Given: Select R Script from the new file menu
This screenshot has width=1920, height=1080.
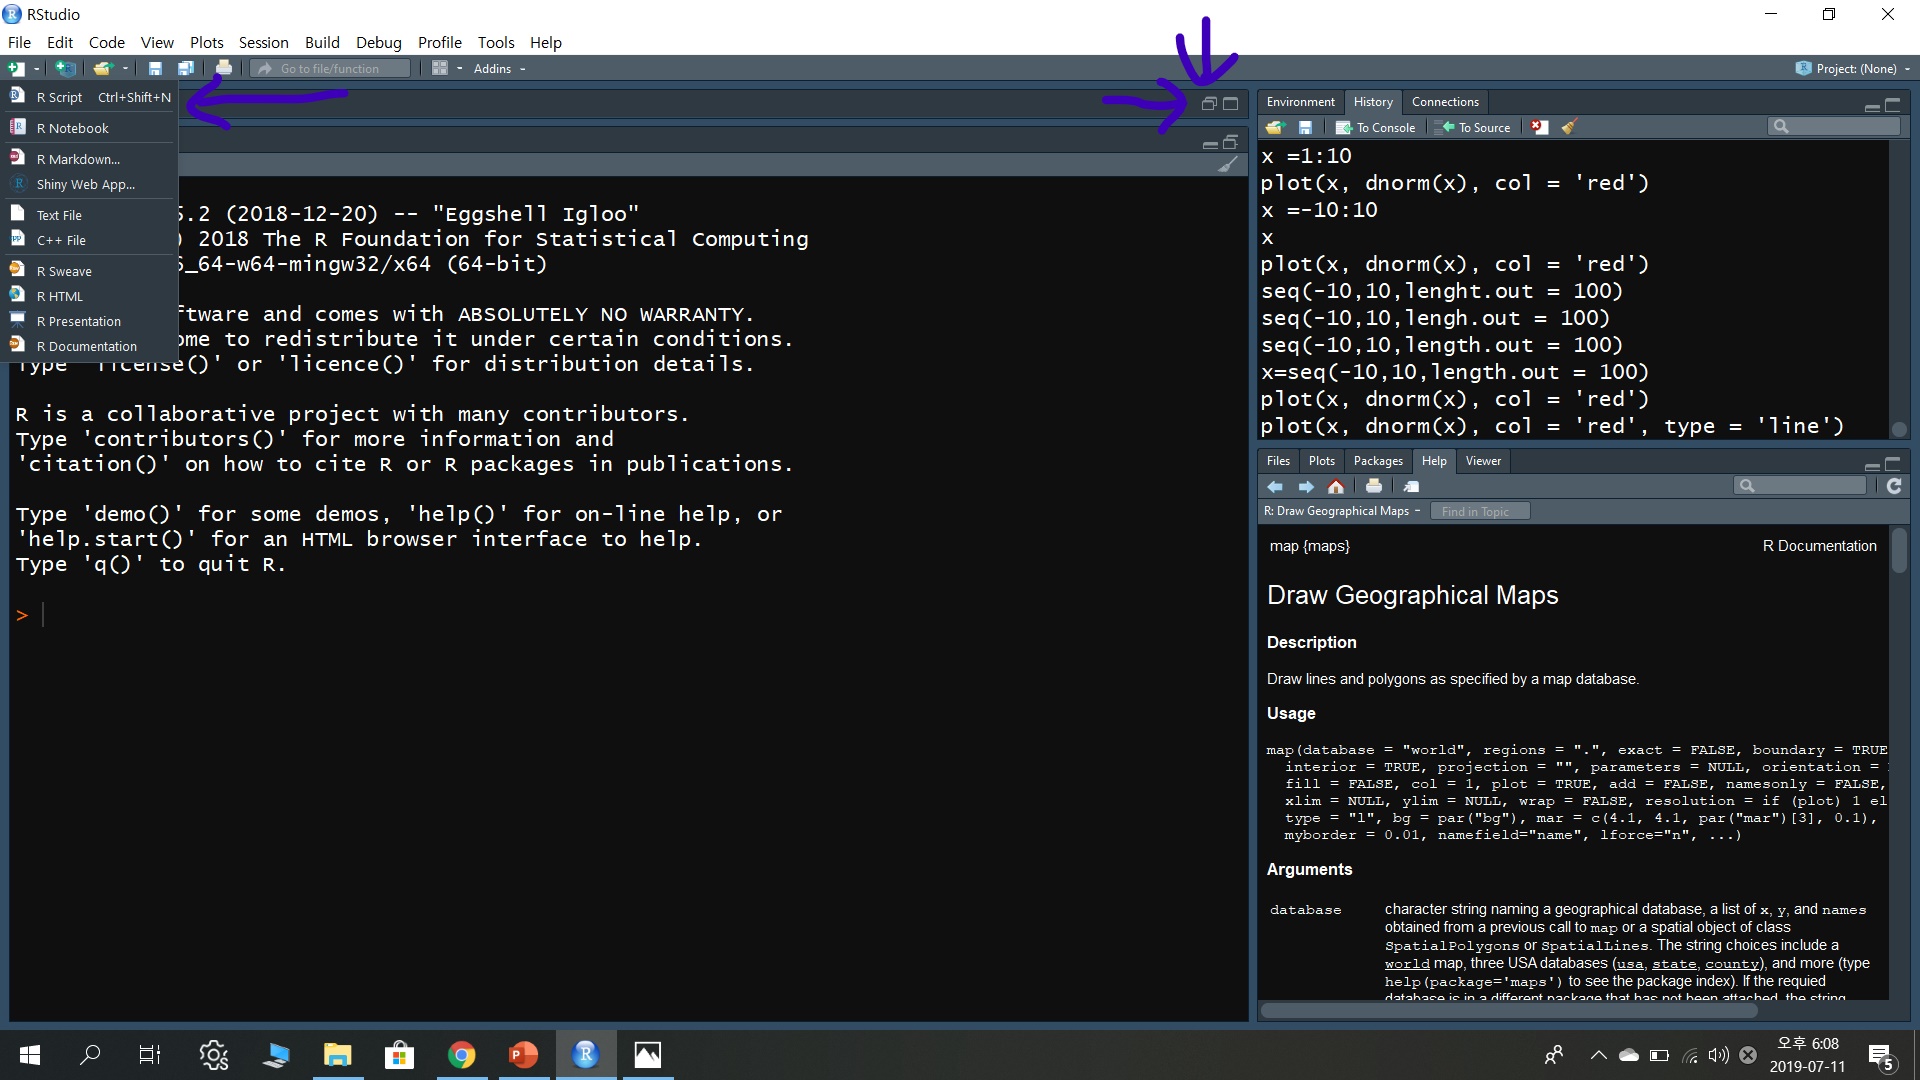Looking at the screenshot, I should pyautogui.click(x=60, y=97).
